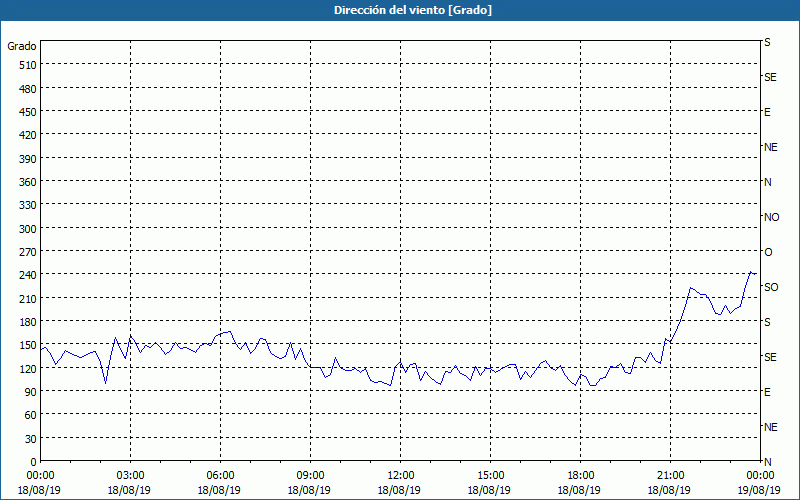Click the 0 value at the y-axis bottom
Screen dimensions: 800x500
pos(33,462)
